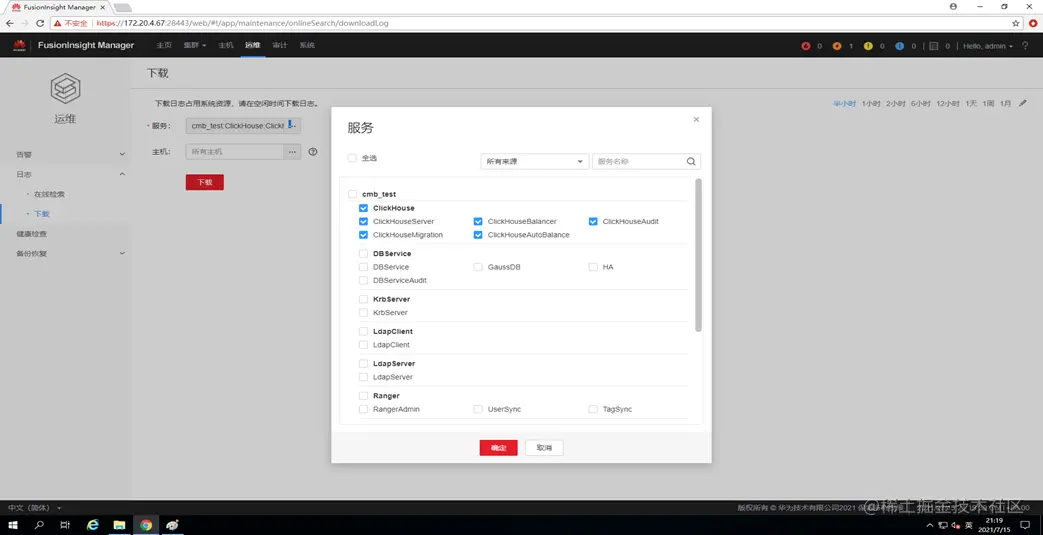Open the task list icon in header
1043x535 pixels.
pyautogui.click(x=933, y=46)
